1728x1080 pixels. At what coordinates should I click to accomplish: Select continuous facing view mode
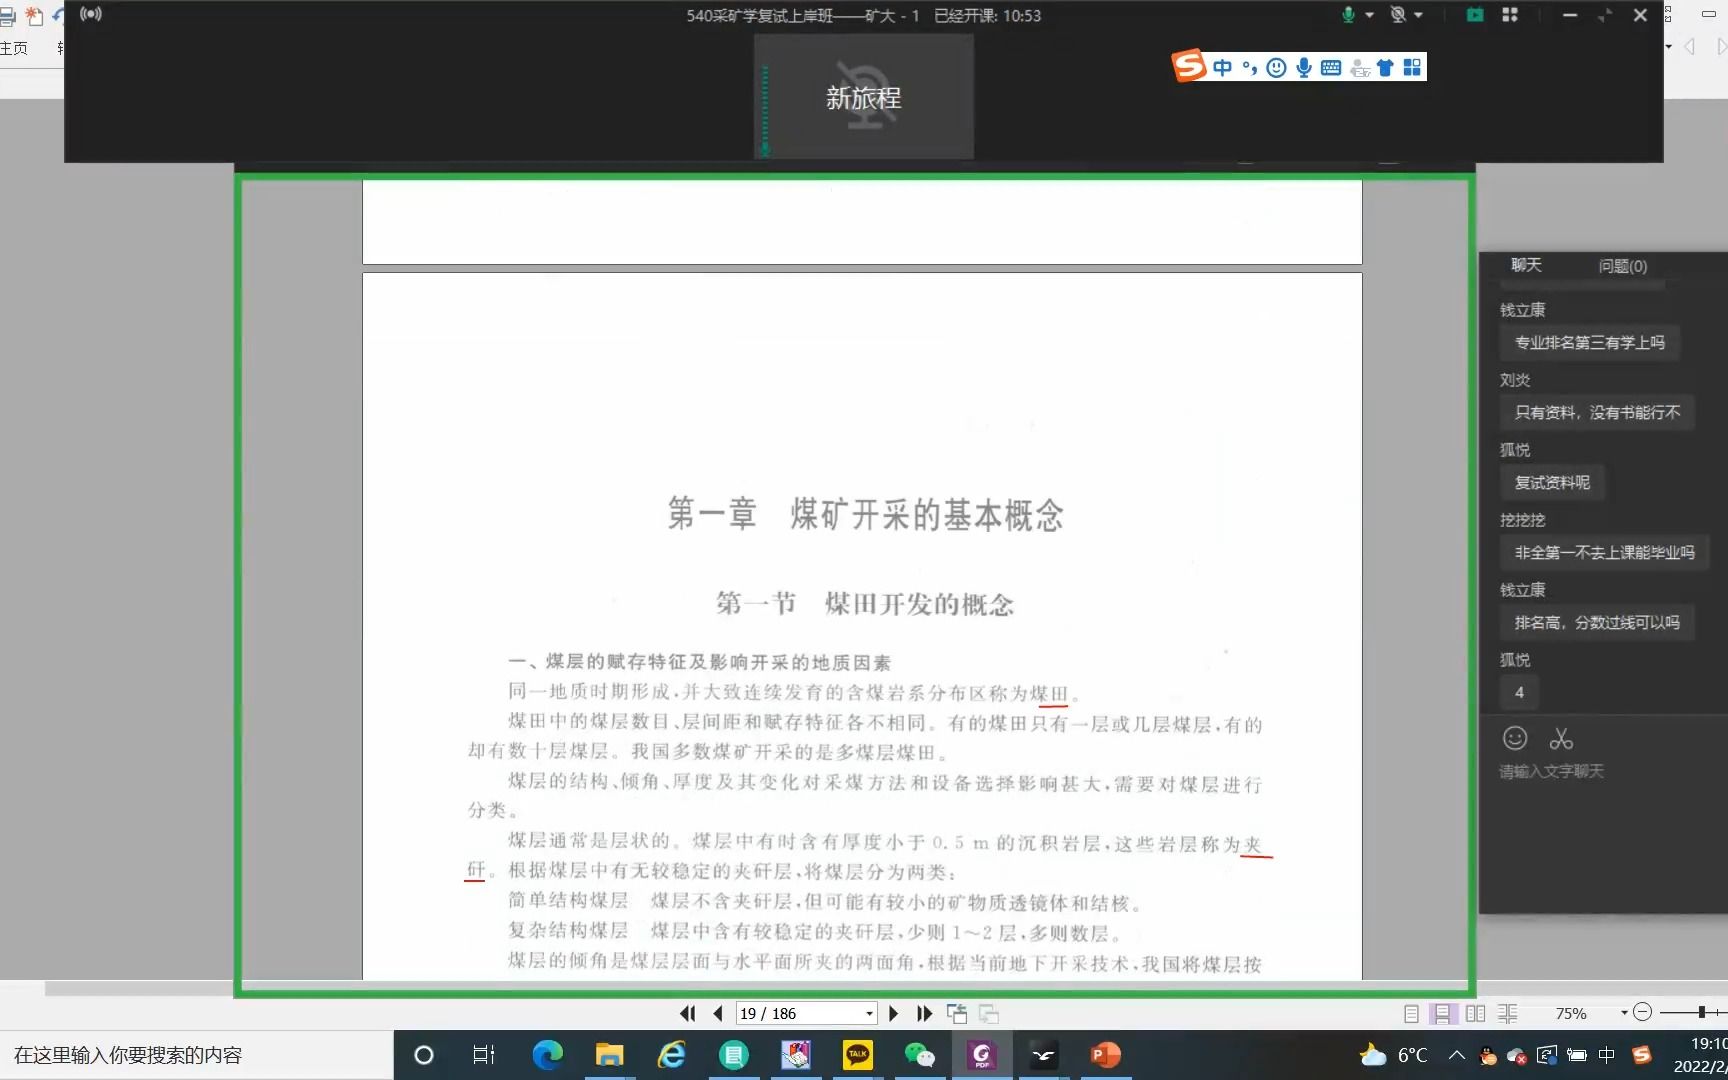(1507, 1013)
